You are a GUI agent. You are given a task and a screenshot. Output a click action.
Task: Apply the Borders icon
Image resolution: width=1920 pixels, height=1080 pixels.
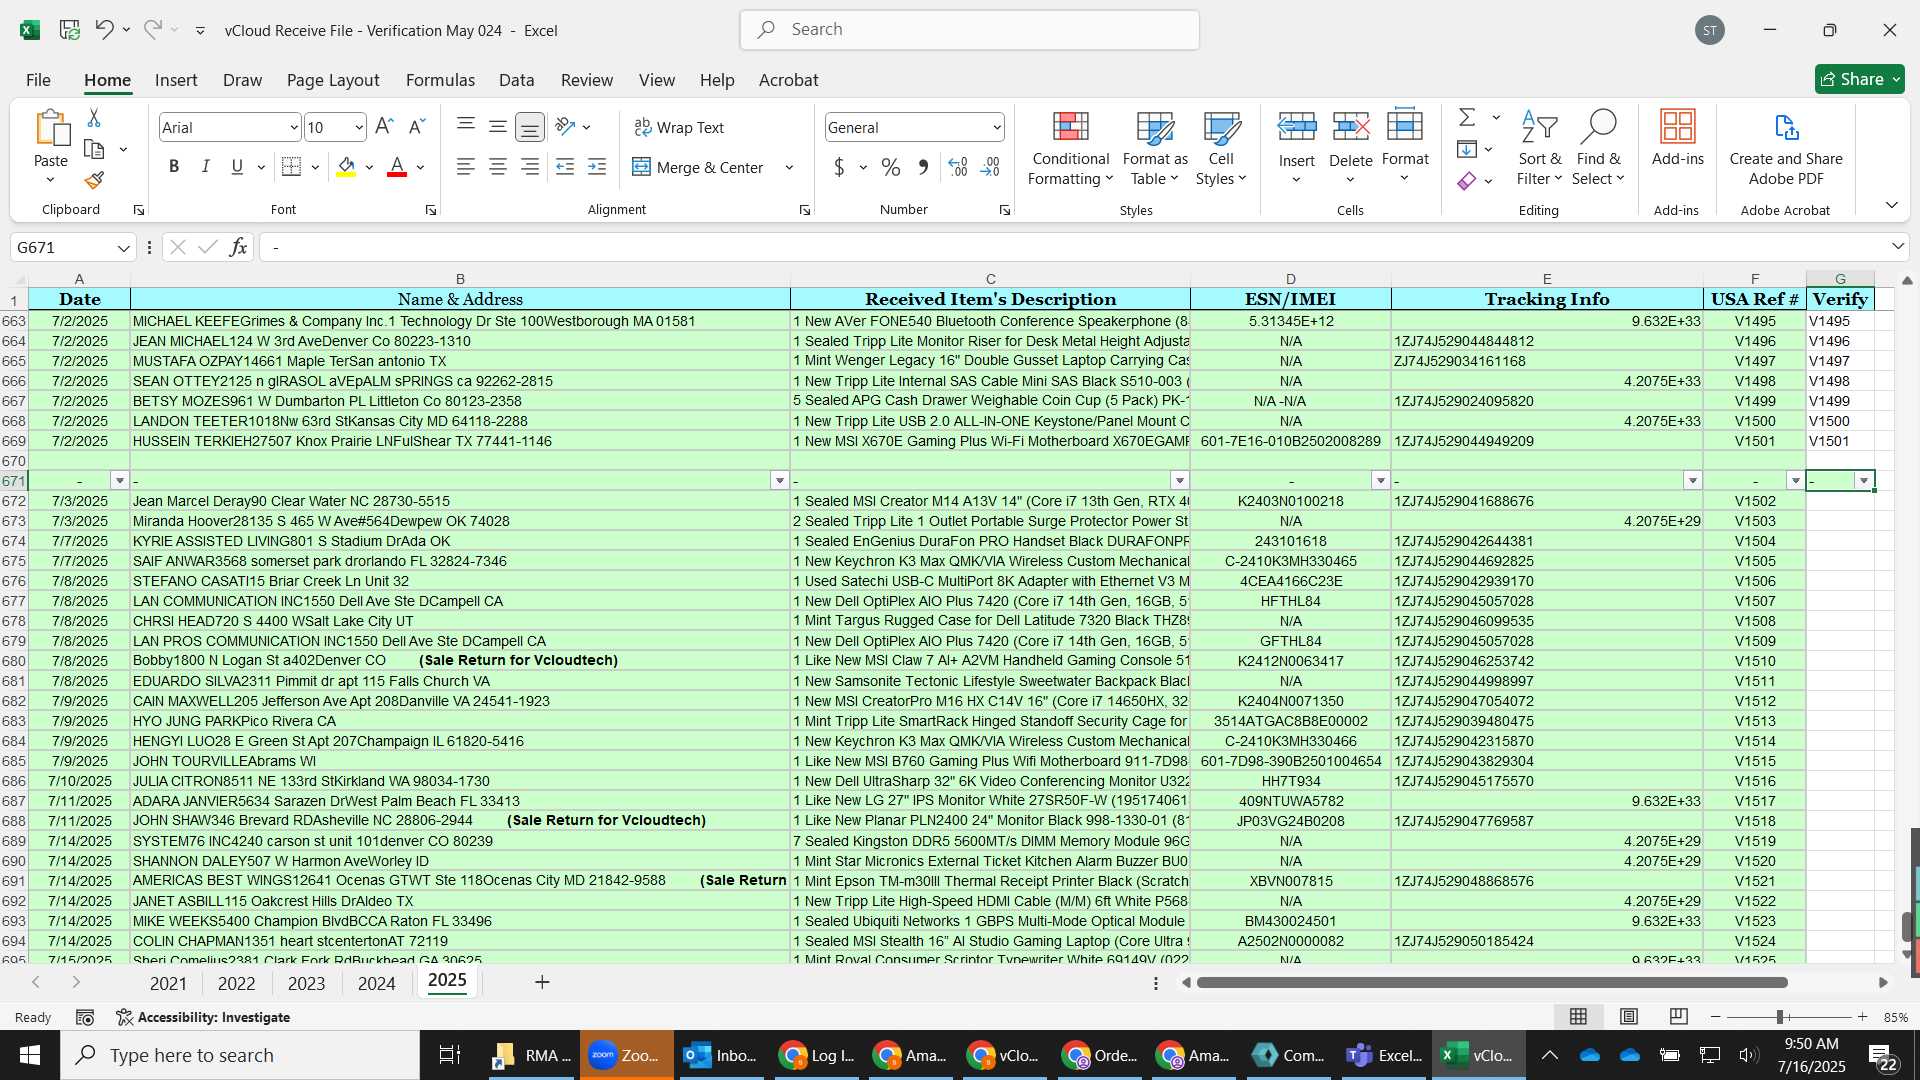(x=291, y=167)
